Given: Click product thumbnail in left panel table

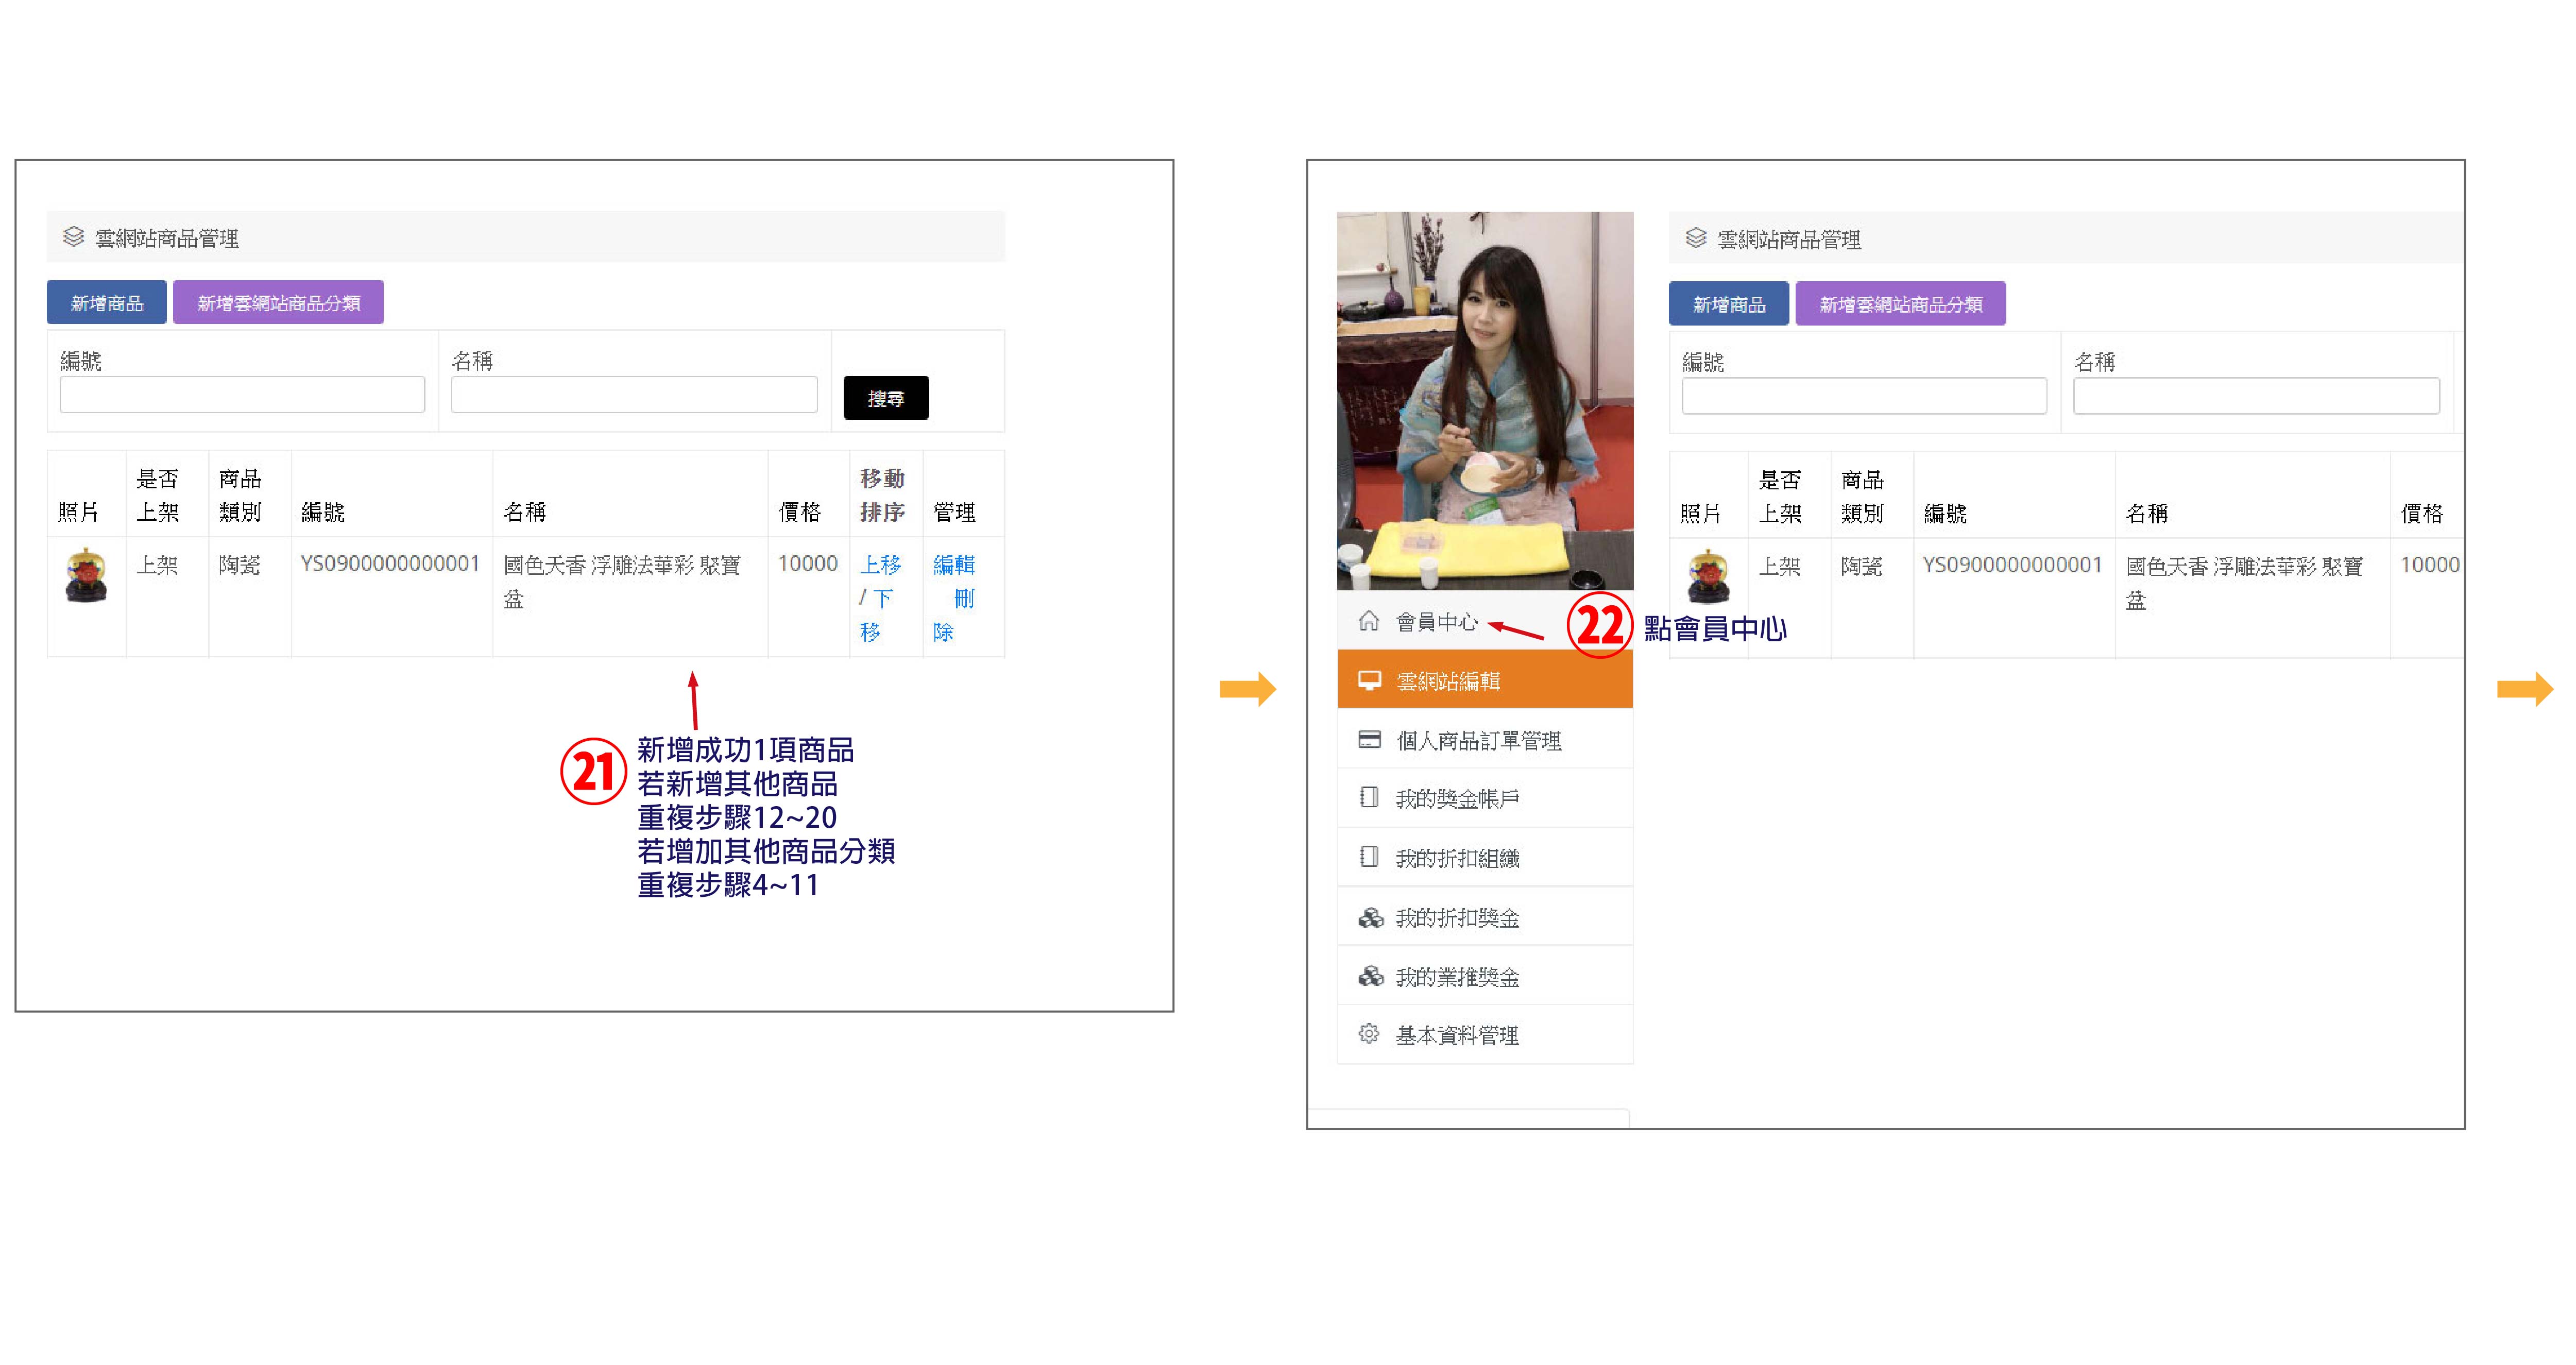Looking at the screenshot, I should (x=86, y=575).
